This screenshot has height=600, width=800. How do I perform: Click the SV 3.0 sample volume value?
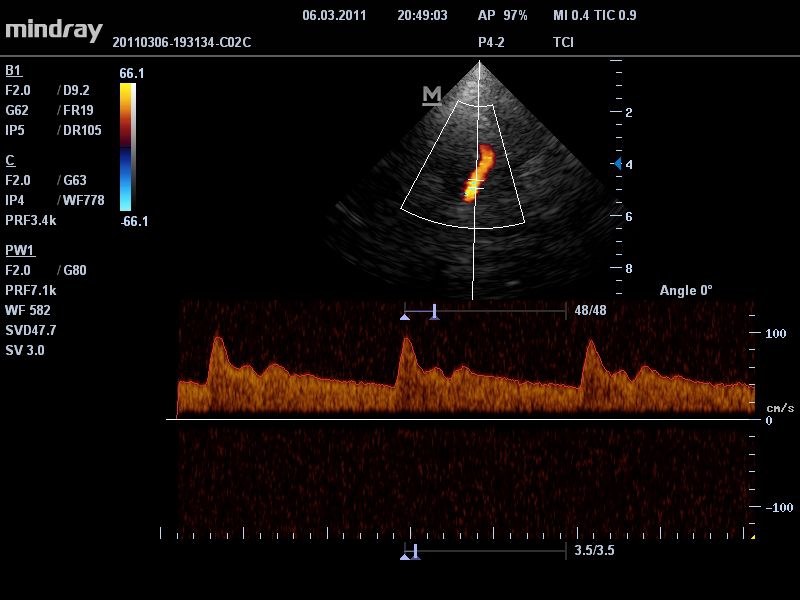pyautogui.click(x=25, y=351)
